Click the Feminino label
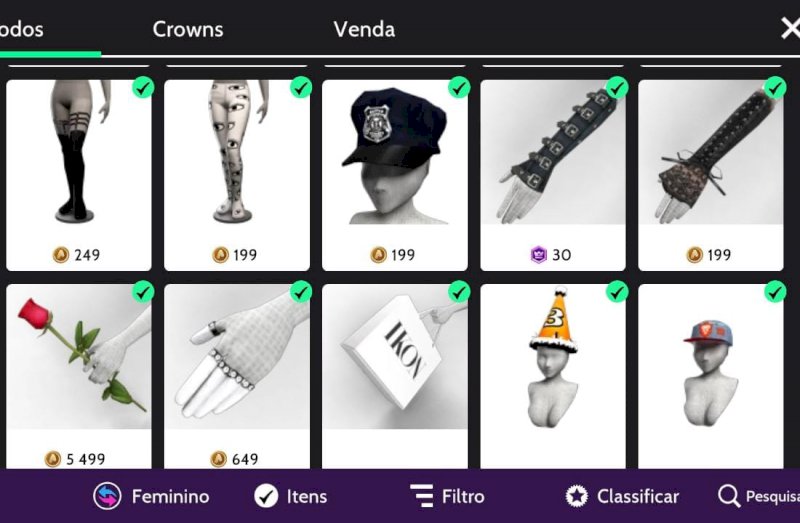The image size is (800, 523). click(170, 496)
